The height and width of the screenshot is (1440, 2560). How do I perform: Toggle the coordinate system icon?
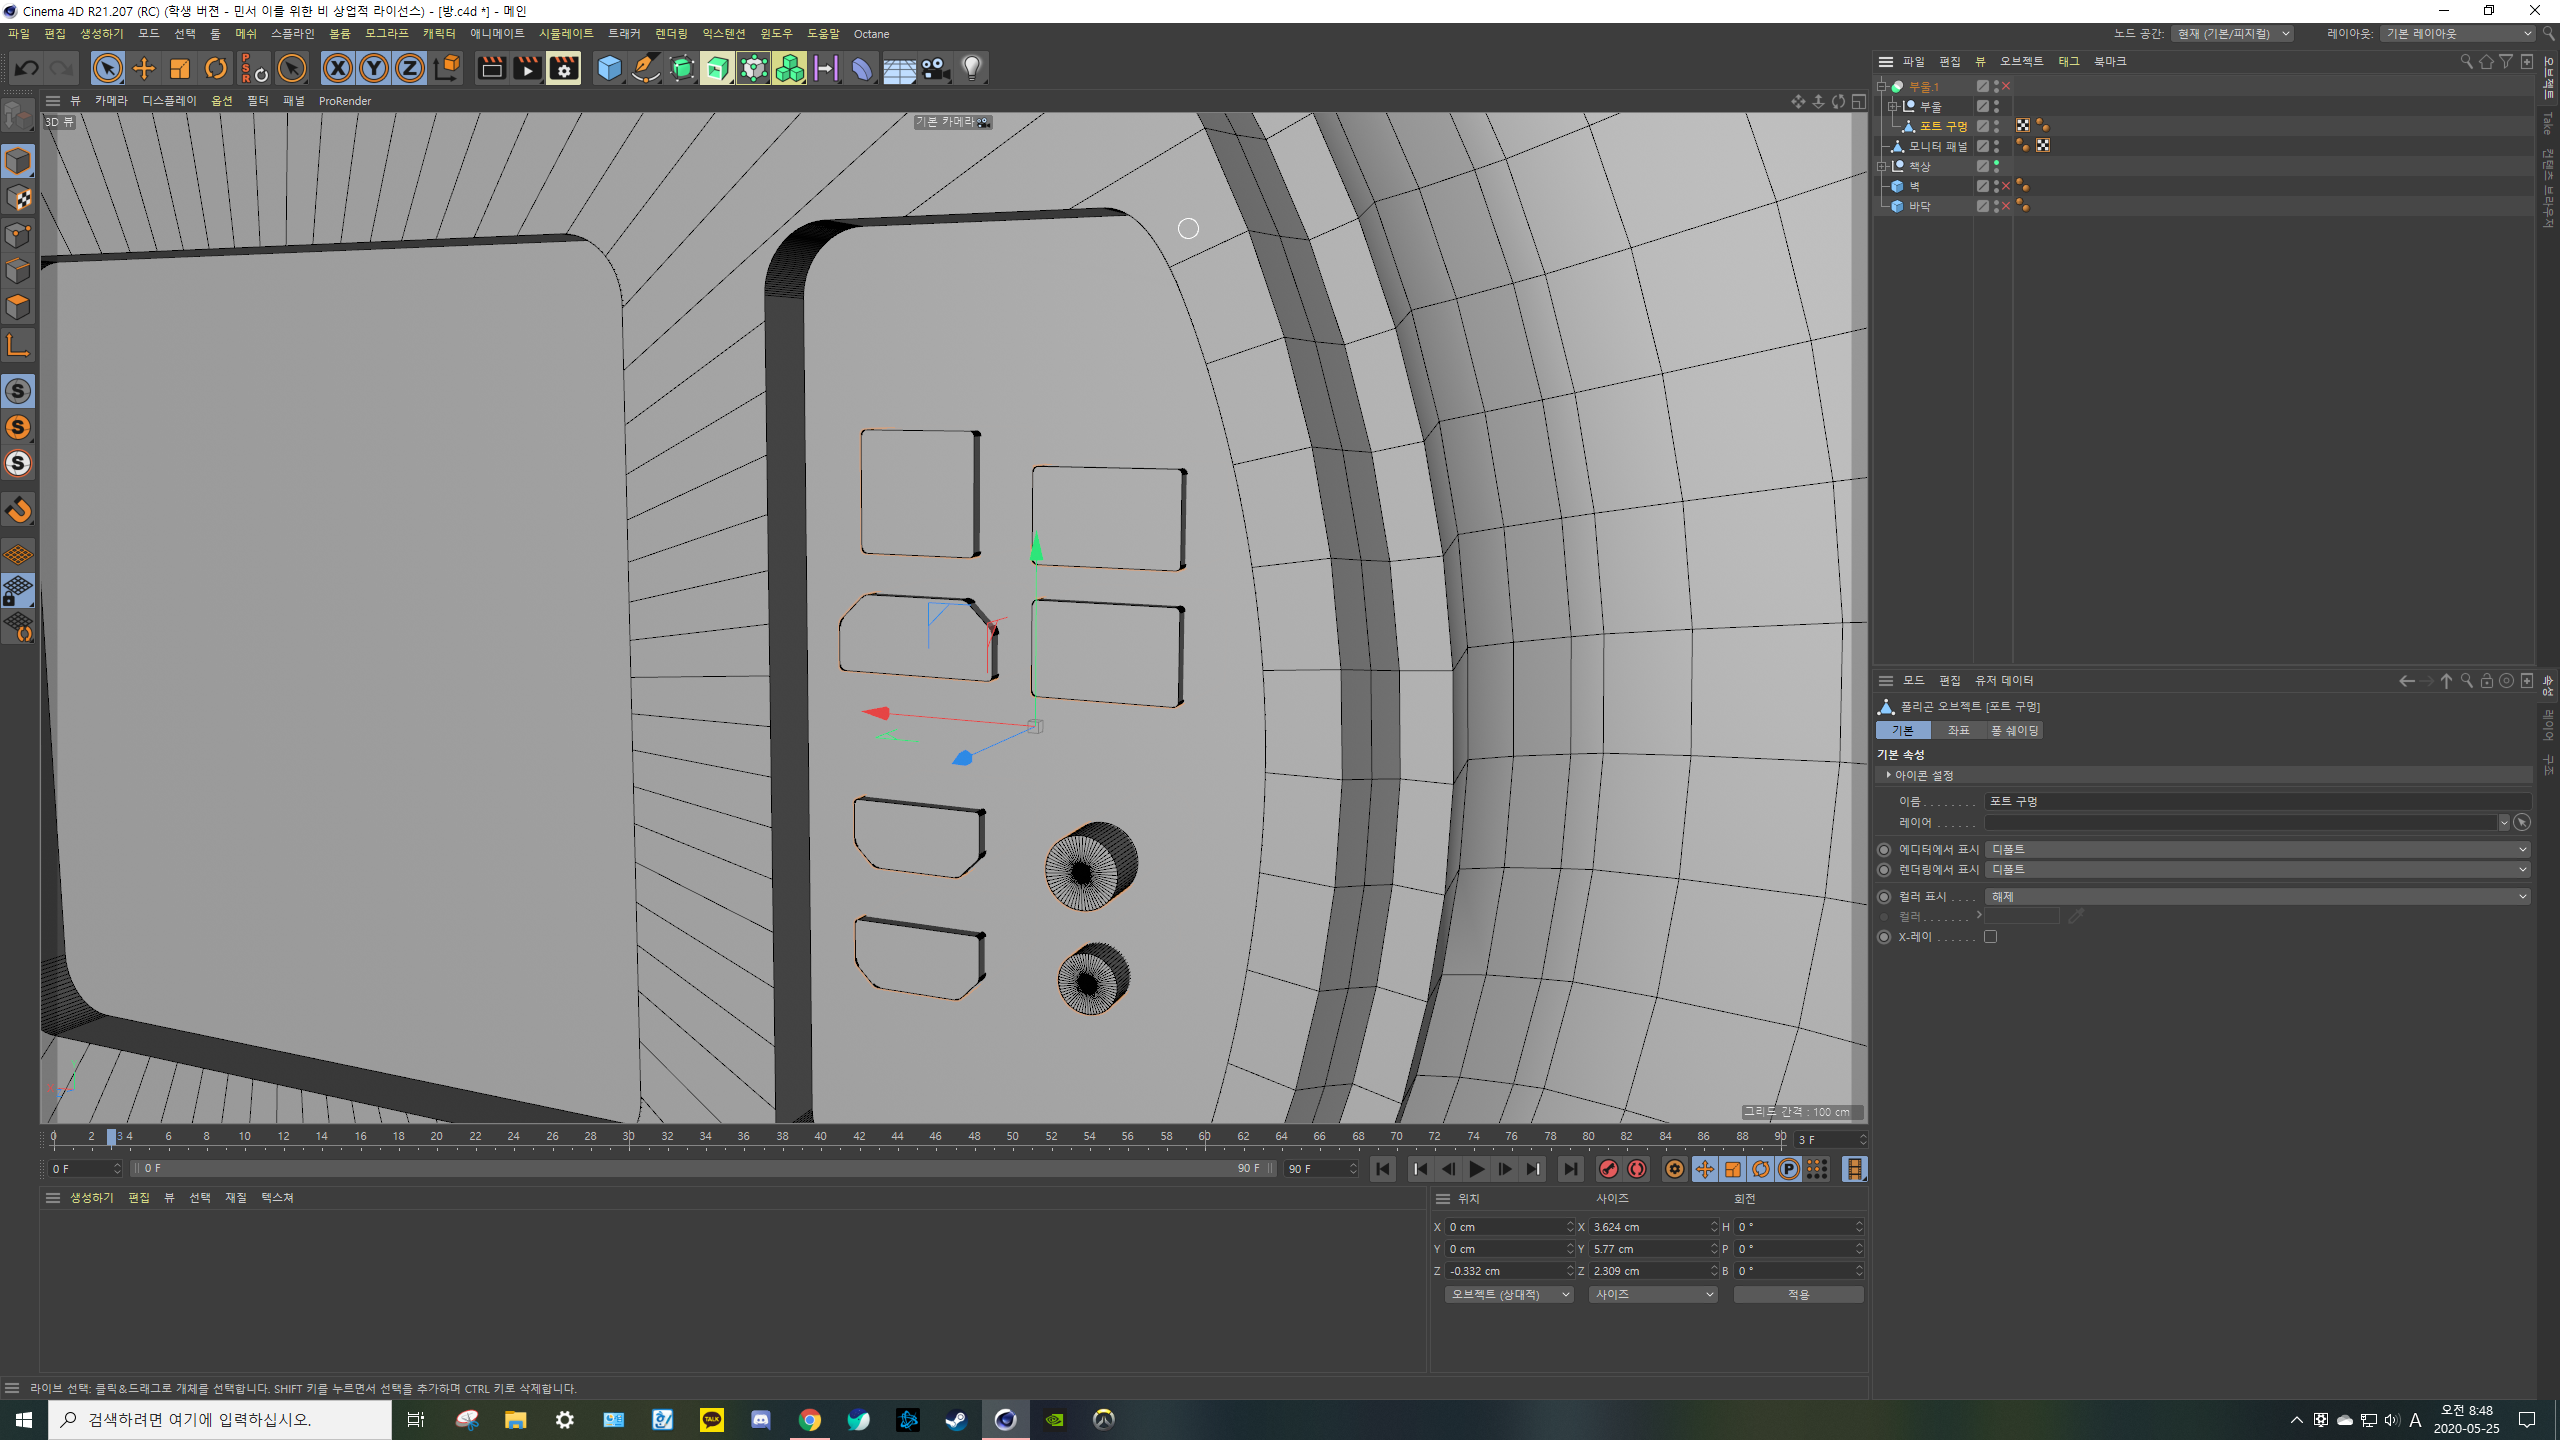coord(447,68)
